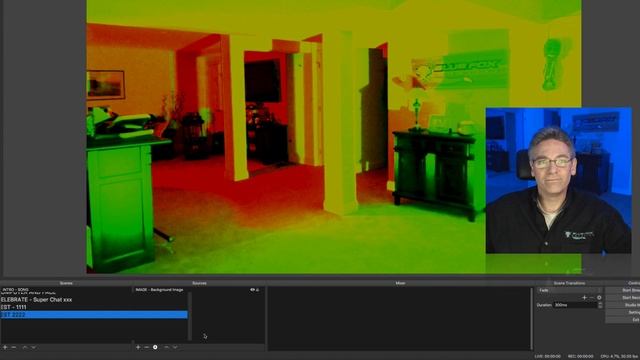This screenshot has width=640, height=360.
Task: Increase Duration with the stepper up arrow
Action: point(600,303)
